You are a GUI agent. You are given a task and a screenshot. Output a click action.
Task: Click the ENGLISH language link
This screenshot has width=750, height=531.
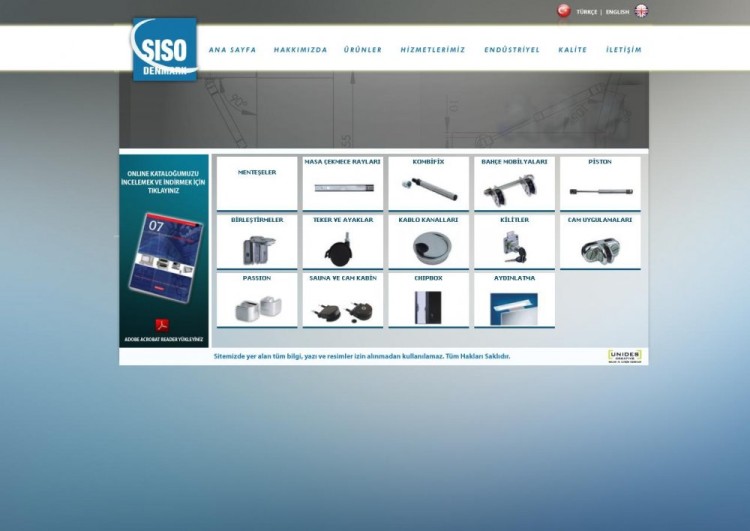click(x=617, y=12)
